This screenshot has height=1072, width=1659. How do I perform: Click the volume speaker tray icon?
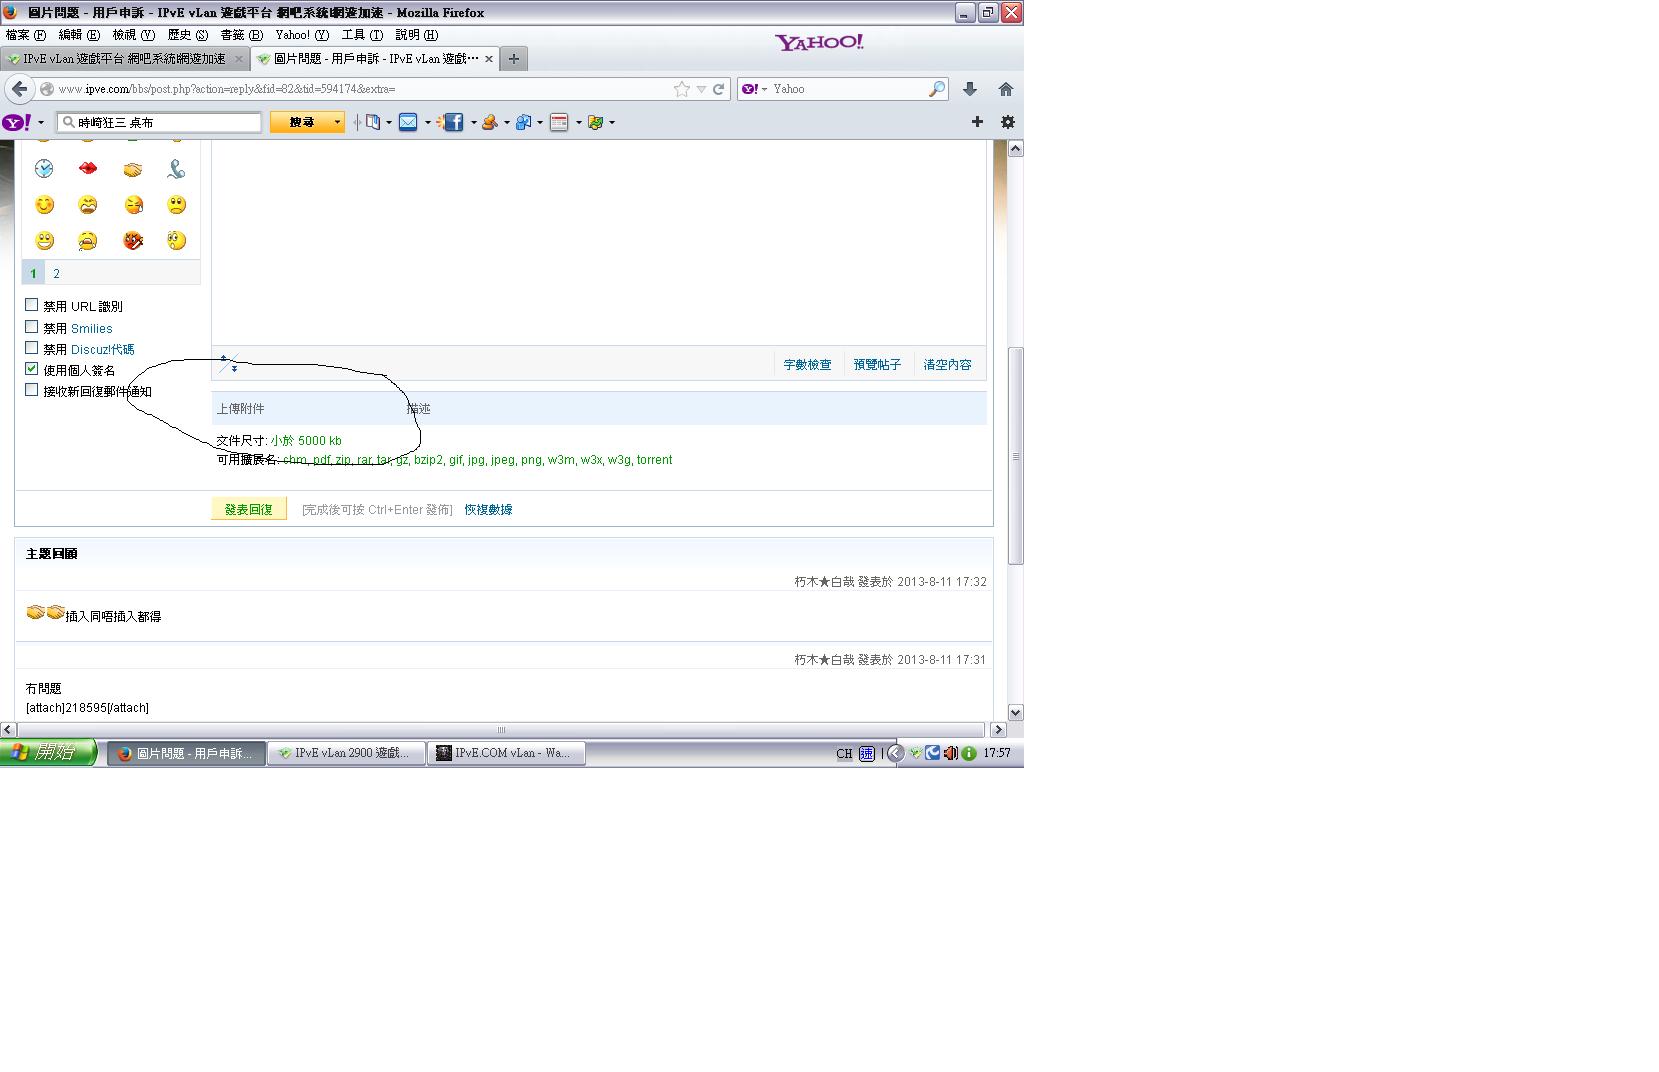pyautogui.click(x=951, y=753)
